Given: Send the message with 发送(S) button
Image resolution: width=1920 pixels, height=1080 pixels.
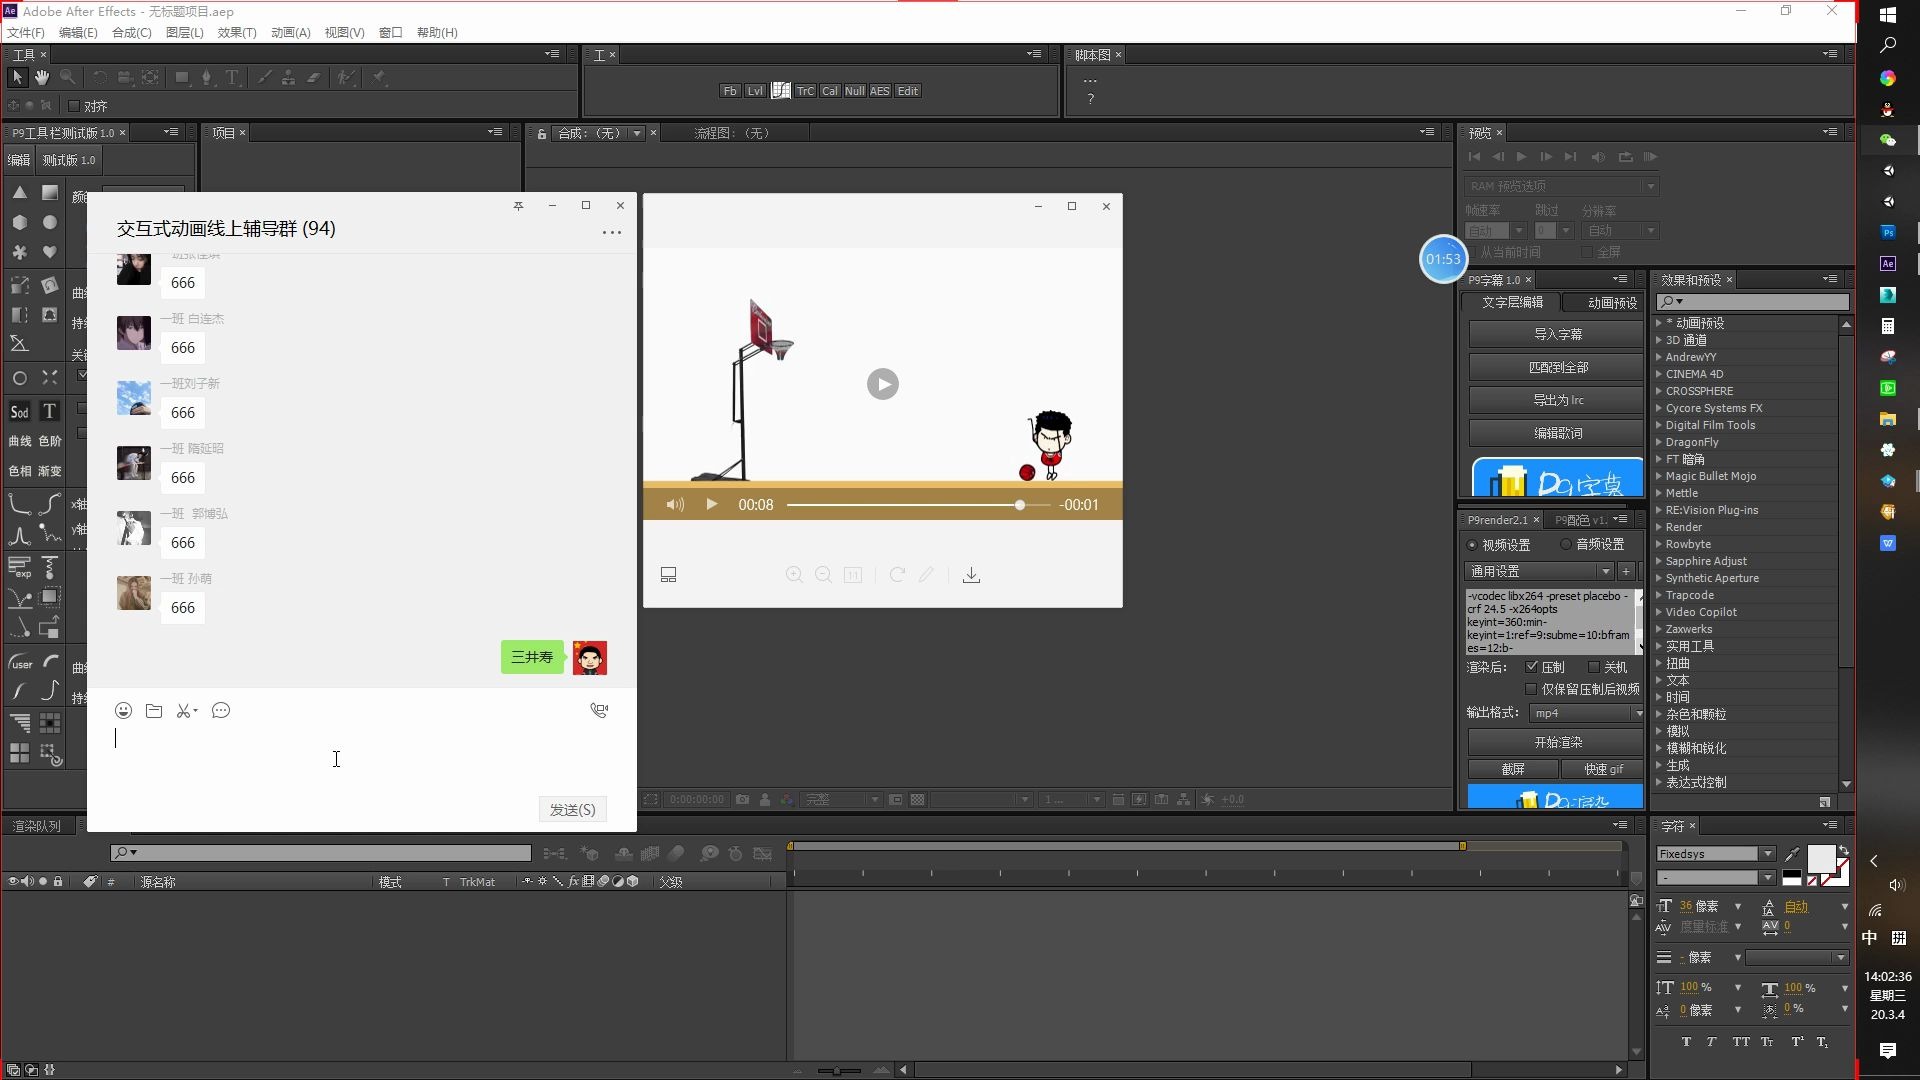Looking at the screenshot, I should point(572,810).
